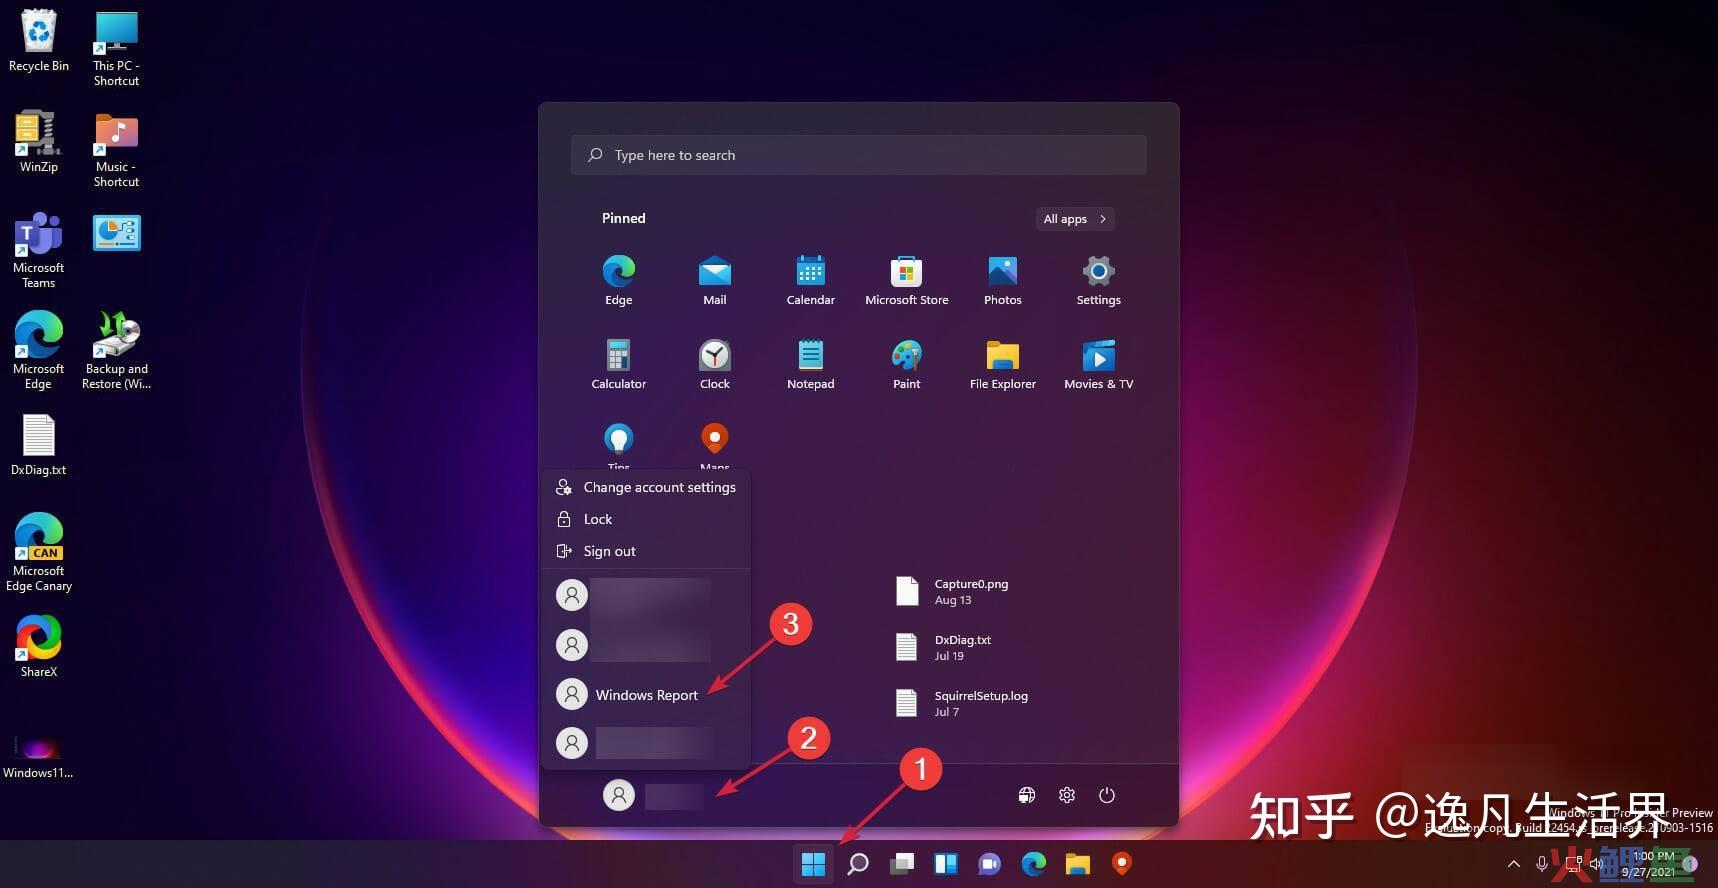The height and width of the screenshot is (888, 1718).
Task: Select Microsoft Teams desktop icon
Action: click(39, 250)
